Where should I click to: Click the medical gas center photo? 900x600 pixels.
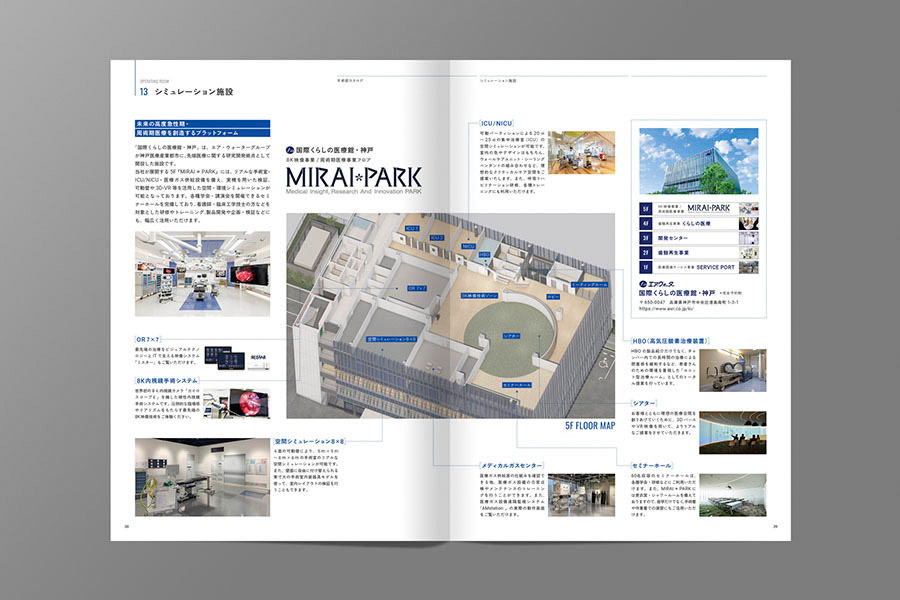click(581, 495)
